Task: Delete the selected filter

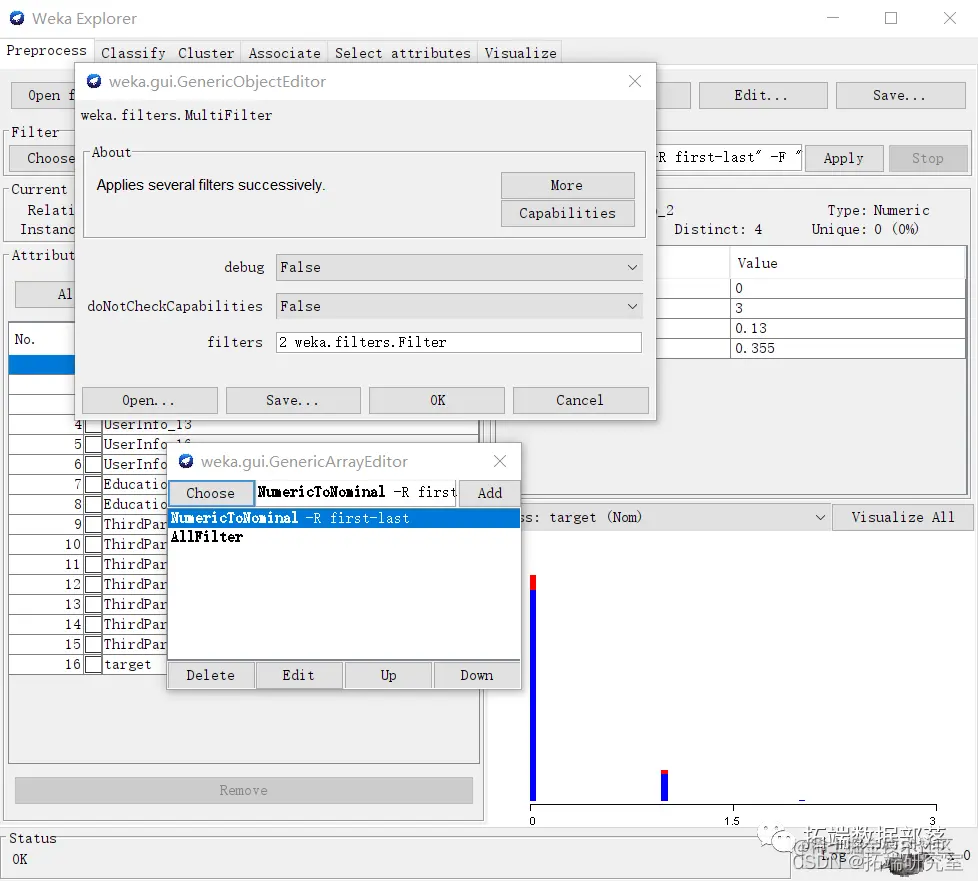Action: (211, 675)
